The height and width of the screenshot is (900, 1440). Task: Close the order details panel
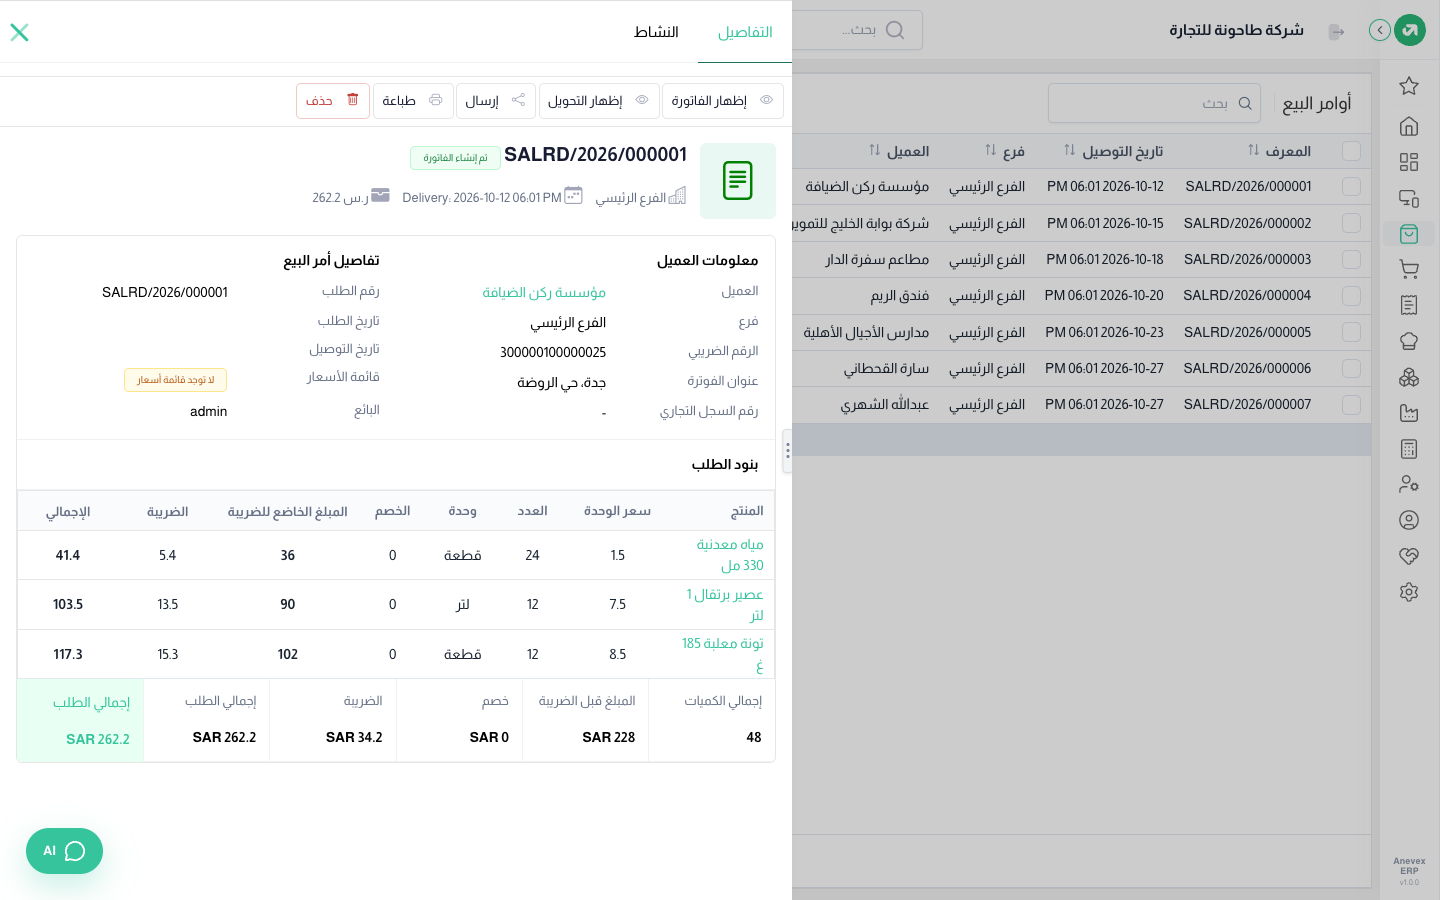click(x=19, y=32)
